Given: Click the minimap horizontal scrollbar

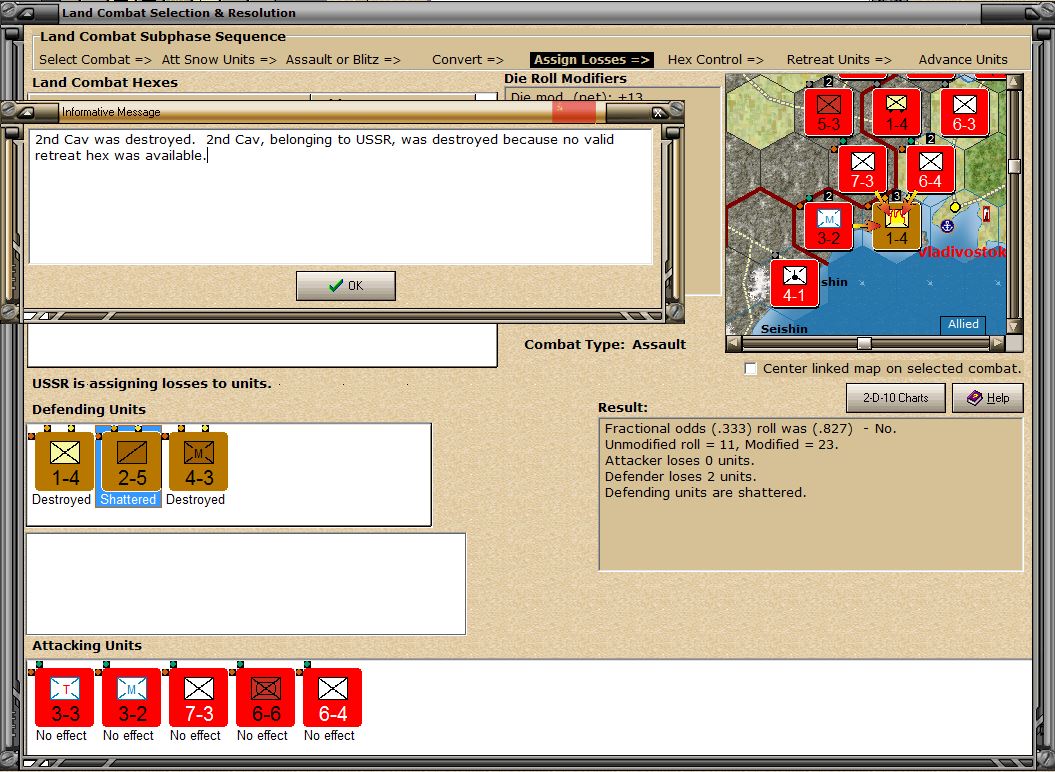Looking at the screenshot, I should click(x=862, y=344).
